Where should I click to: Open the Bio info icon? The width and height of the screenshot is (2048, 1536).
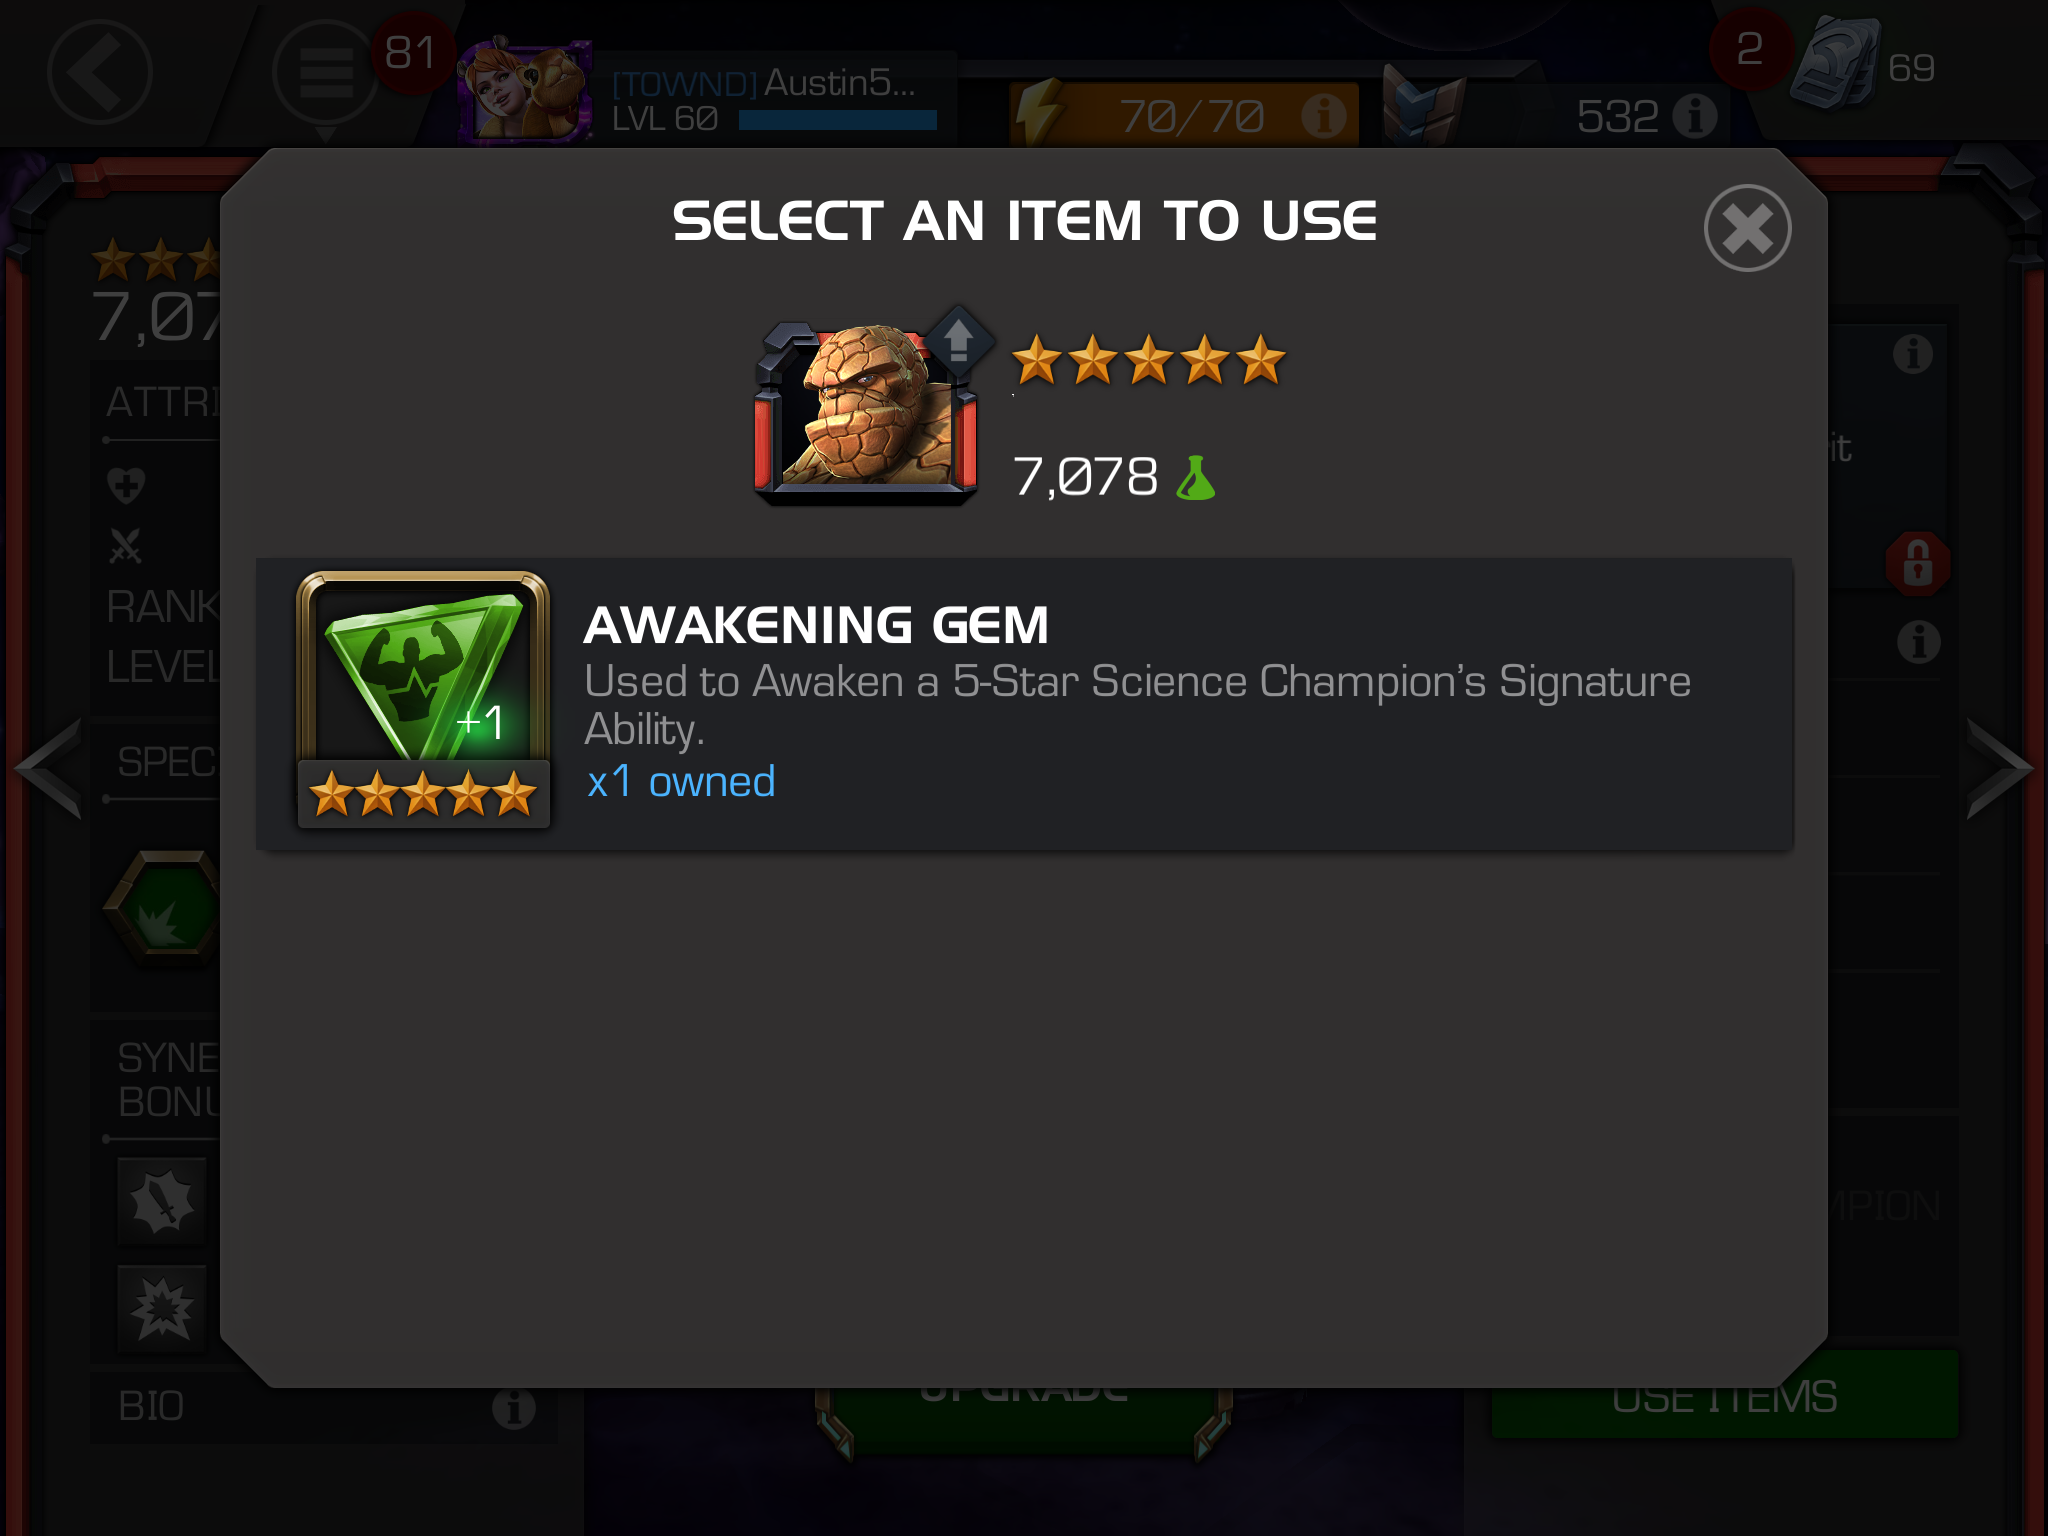tap(513, 1408)
